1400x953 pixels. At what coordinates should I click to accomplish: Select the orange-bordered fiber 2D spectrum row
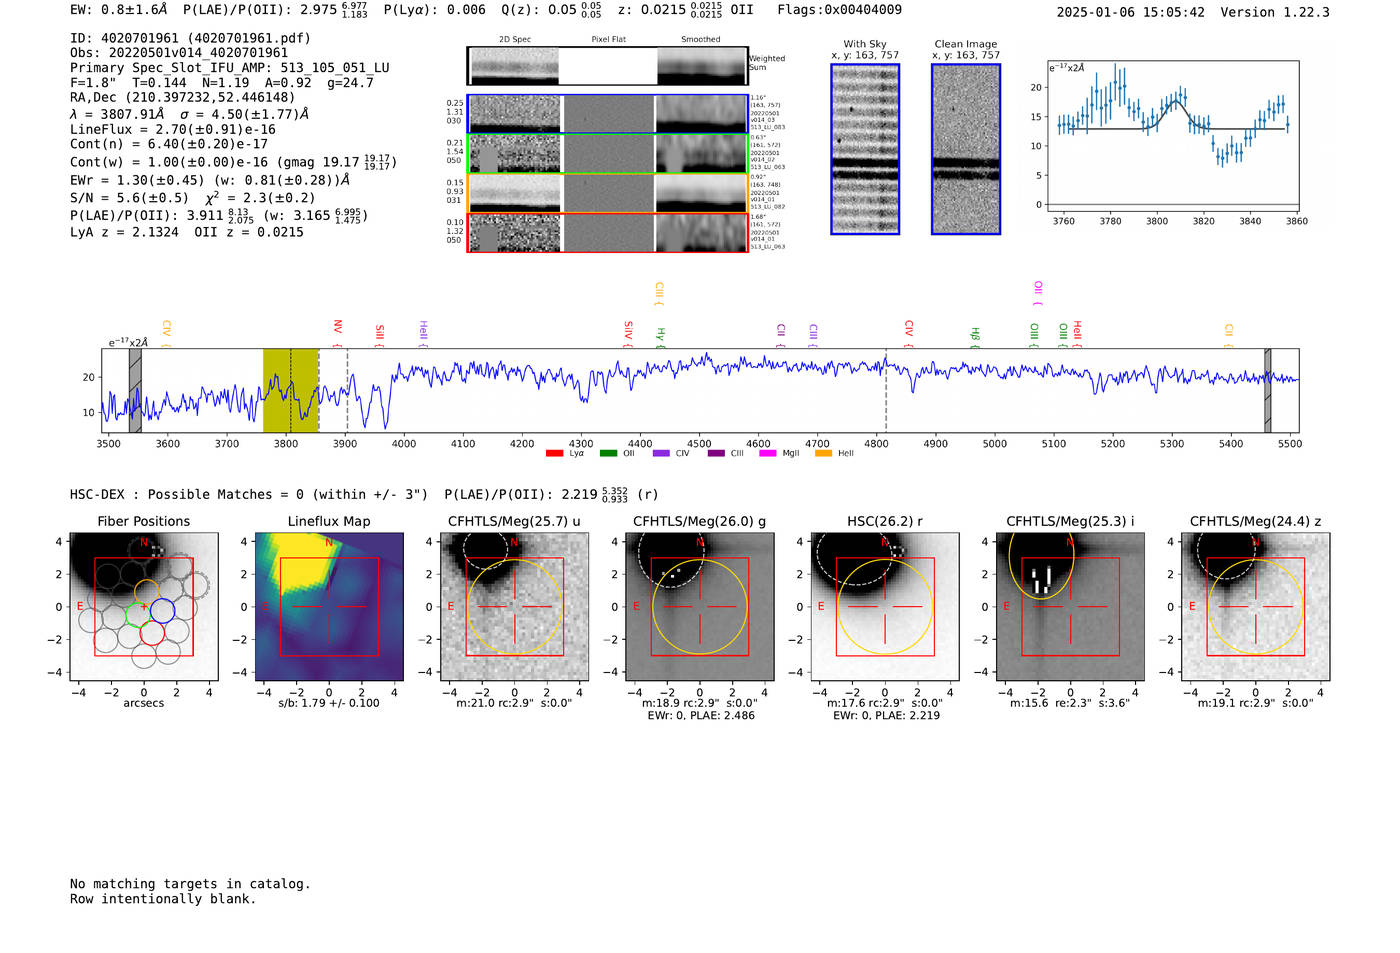point(608,193)
